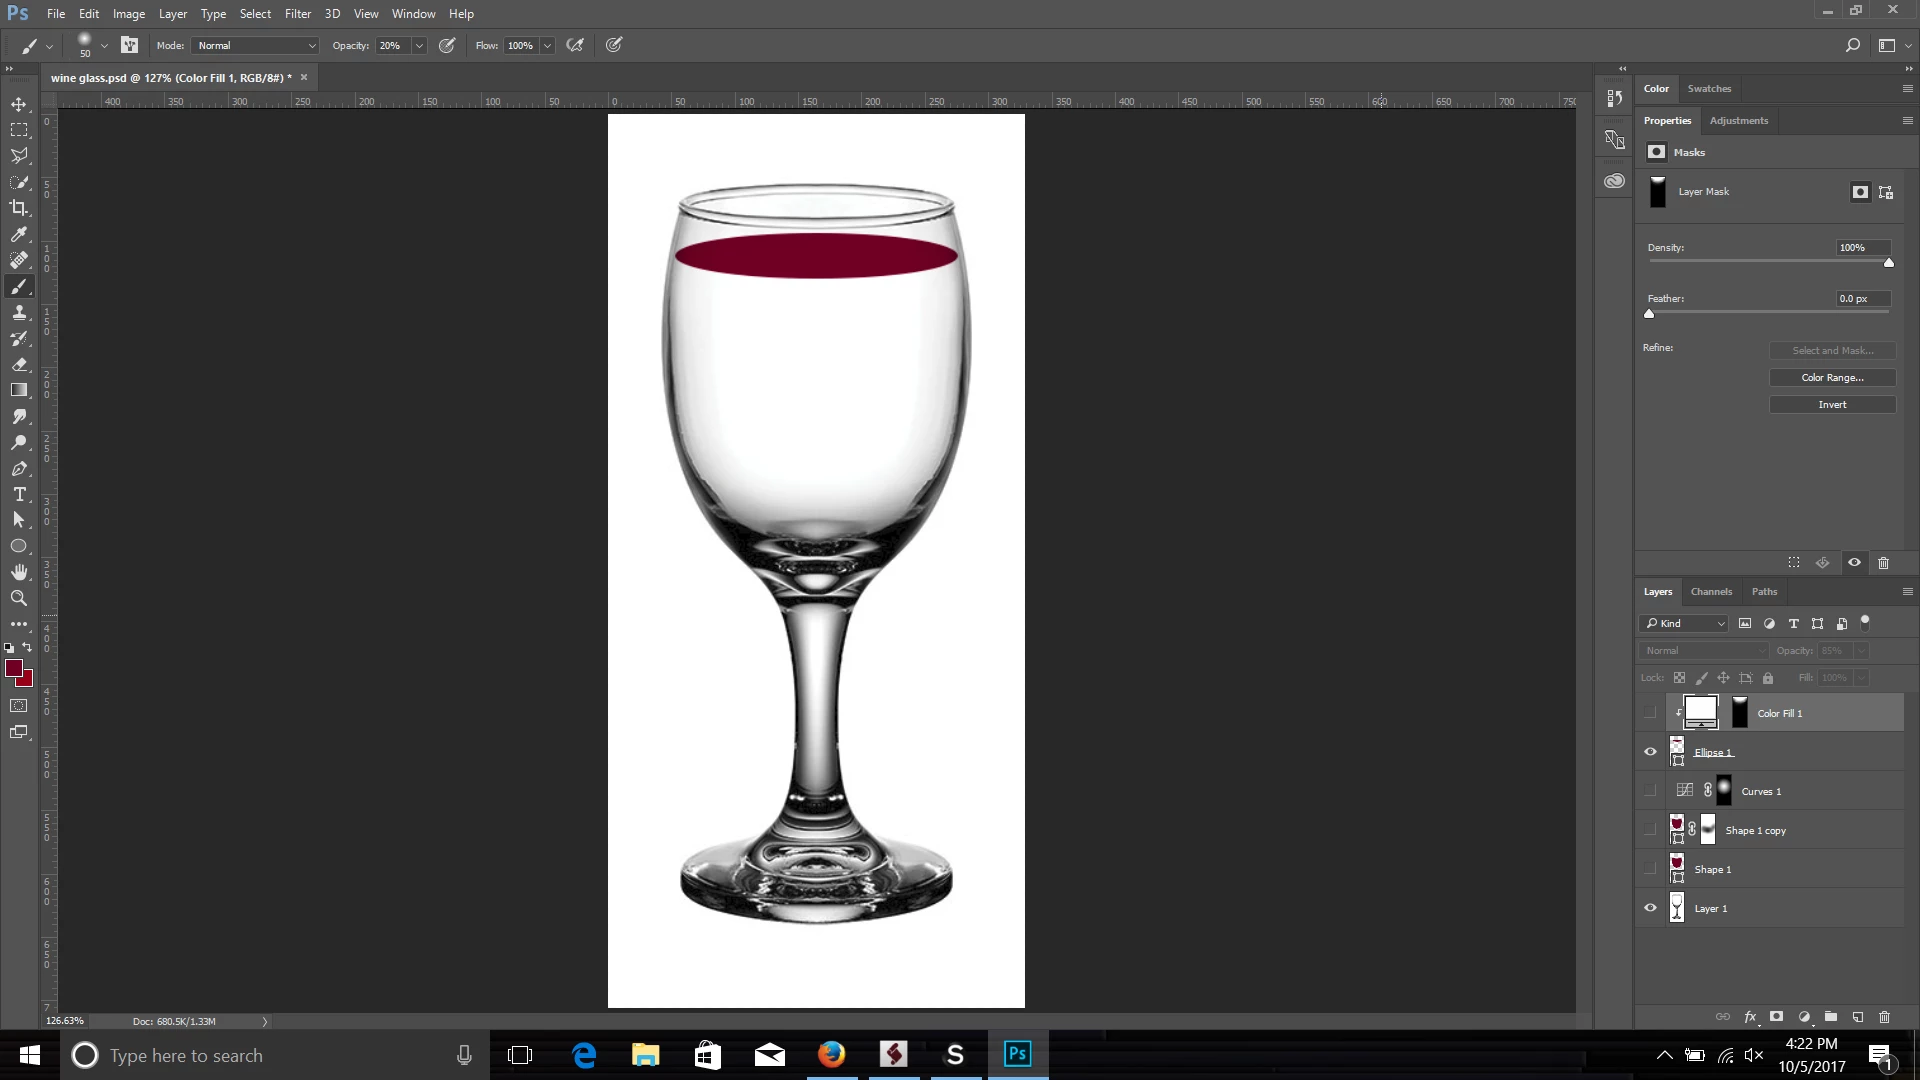Click the foreground color swatch

[13, 668]
